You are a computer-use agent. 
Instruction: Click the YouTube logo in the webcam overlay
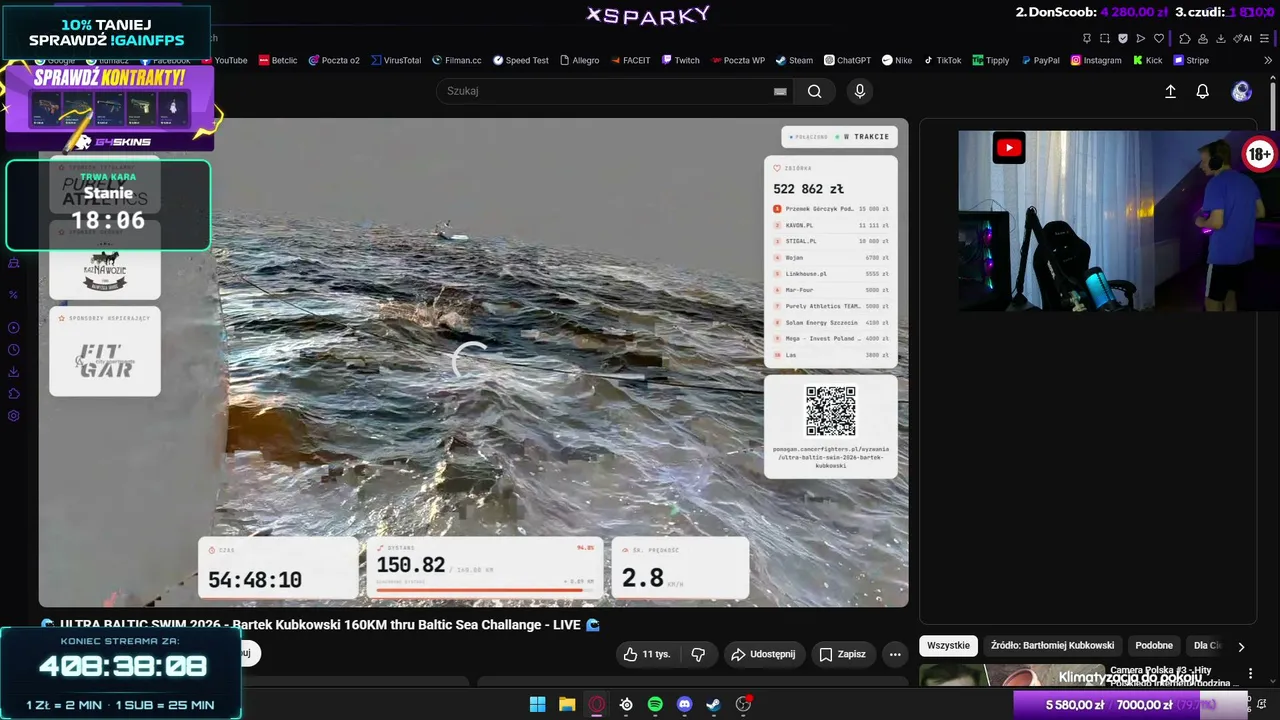coord(1009,148)
